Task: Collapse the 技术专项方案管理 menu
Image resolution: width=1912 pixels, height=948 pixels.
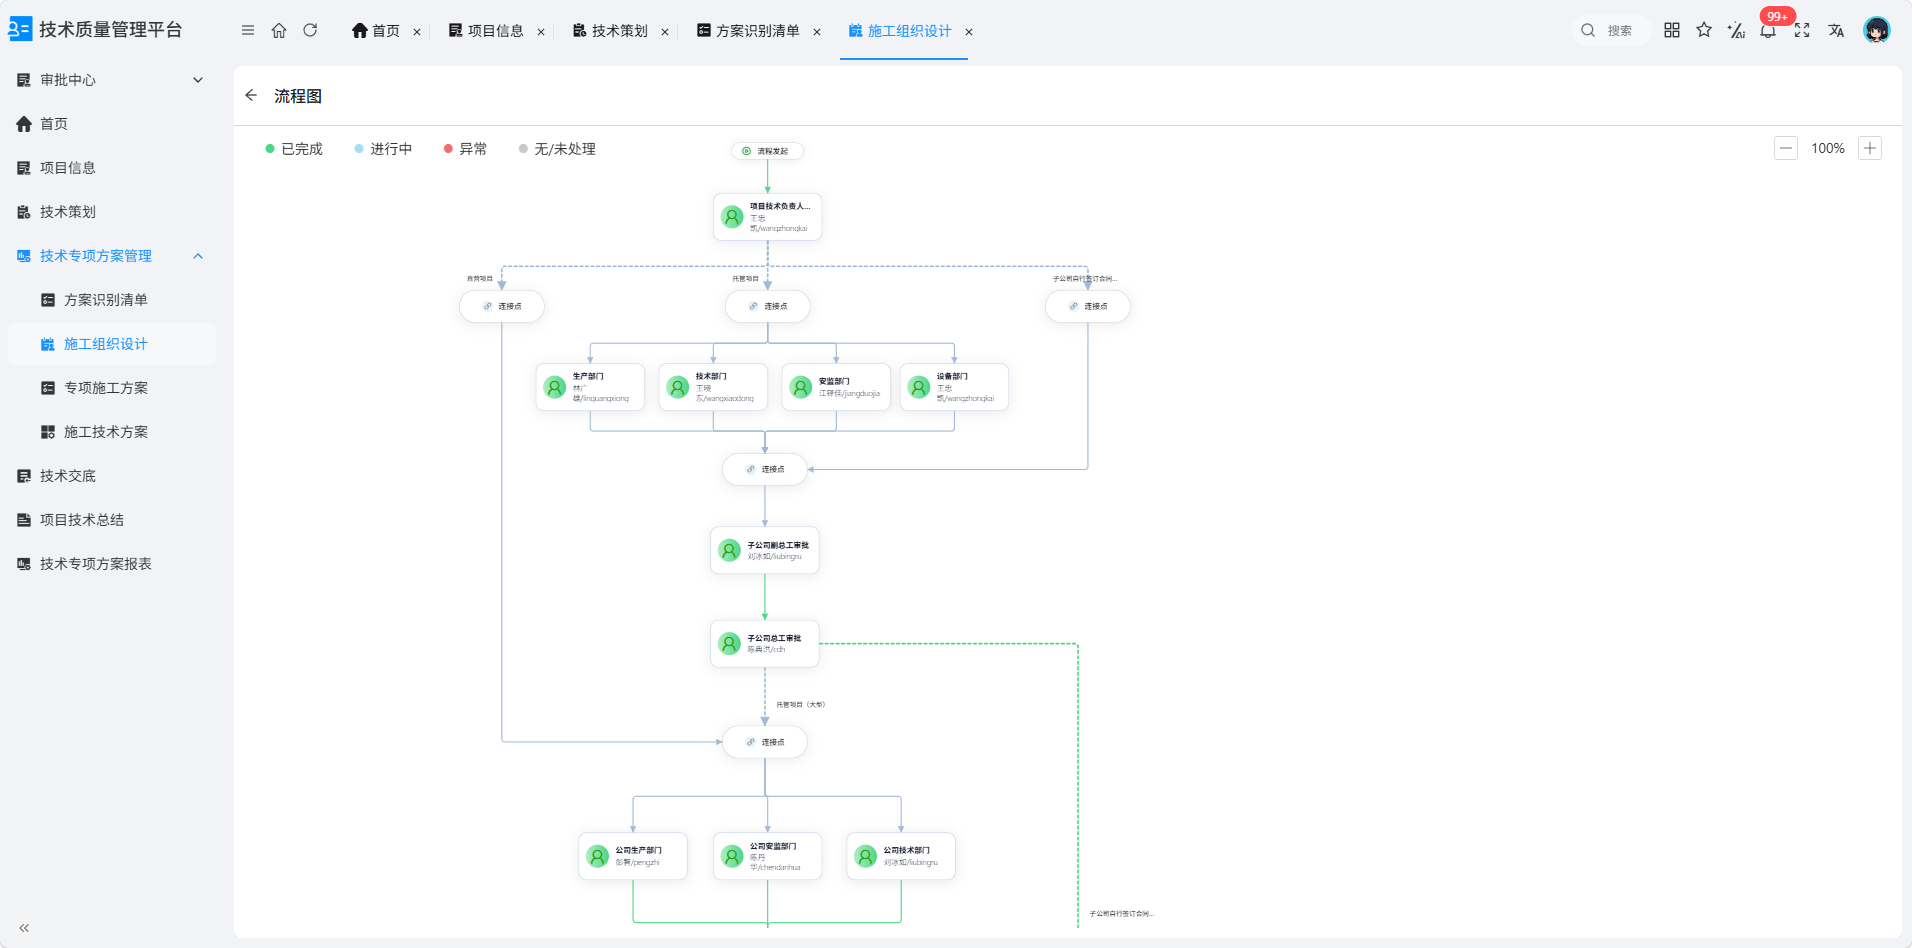Action: click(x=112, y=256)
